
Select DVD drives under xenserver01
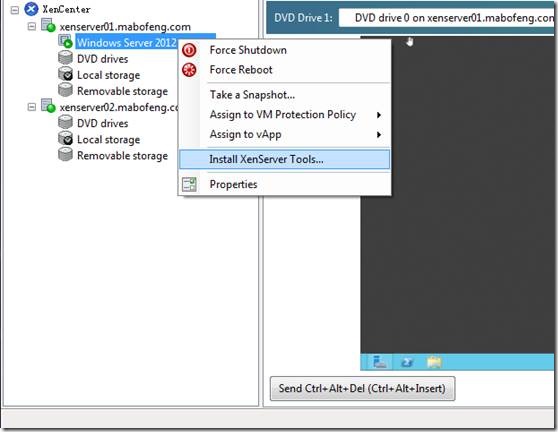click(102, 59)
